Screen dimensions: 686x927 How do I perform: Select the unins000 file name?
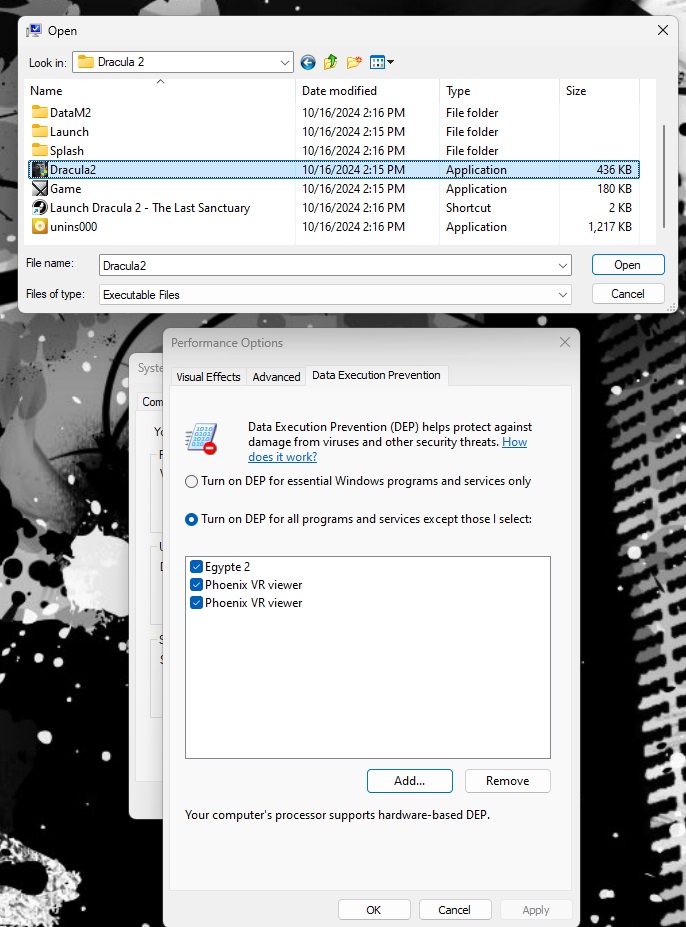pyautogui.click(x=74, y=226)
